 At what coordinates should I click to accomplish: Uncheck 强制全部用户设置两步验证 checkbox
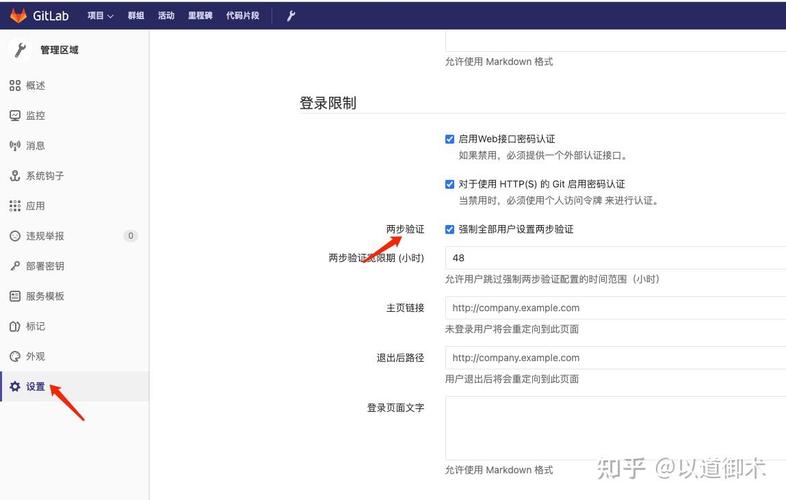[x=450, y=229]
